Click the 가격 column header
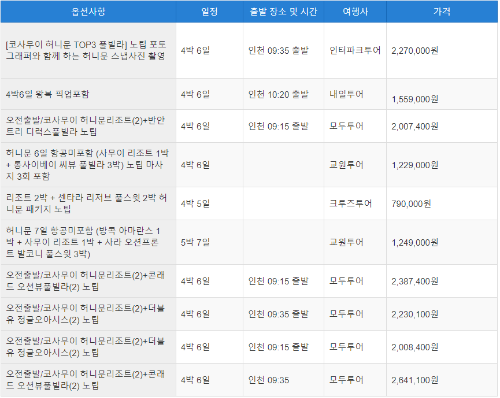This screenshot has width=500, height=398. click(x=442, y=12)
